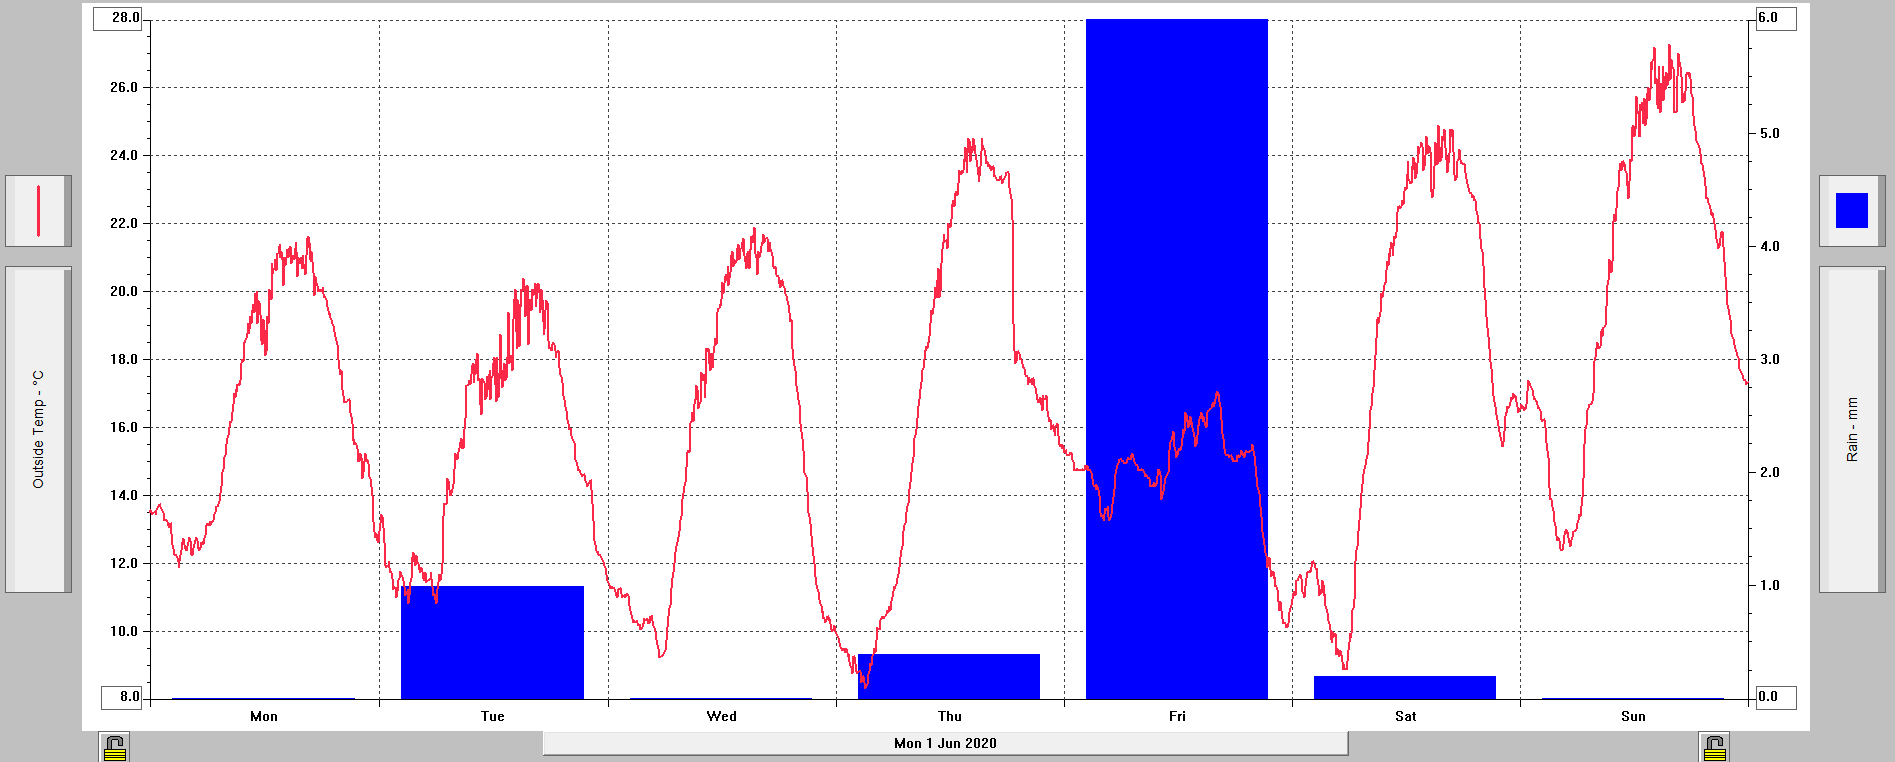Open the red temperature line style swatch
This screenshot has width=1895, height=762.
tap(38, 211)
